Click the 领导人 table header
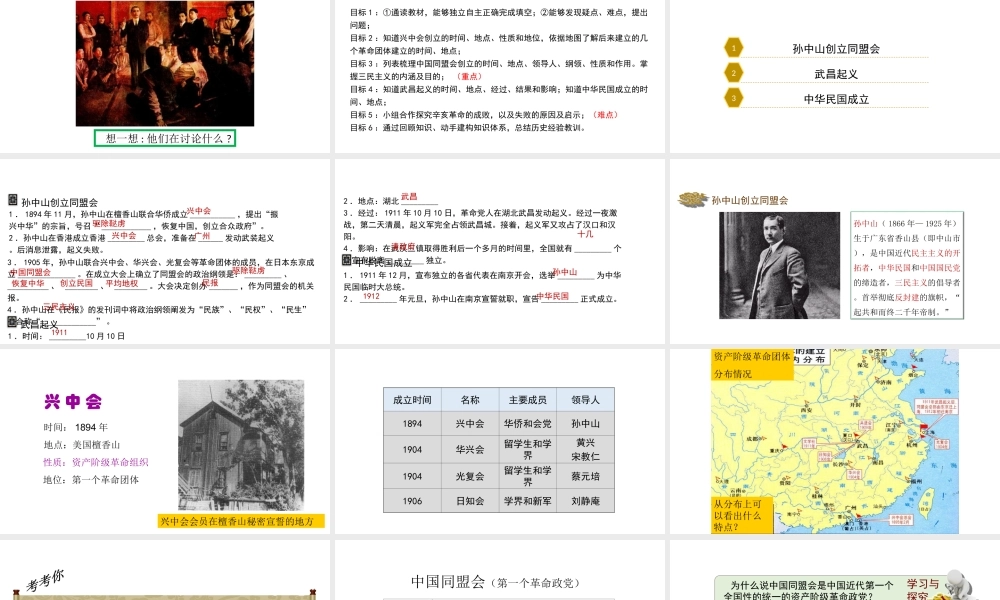Screen dimensions: 1000x600 click(x=585, y=400)
